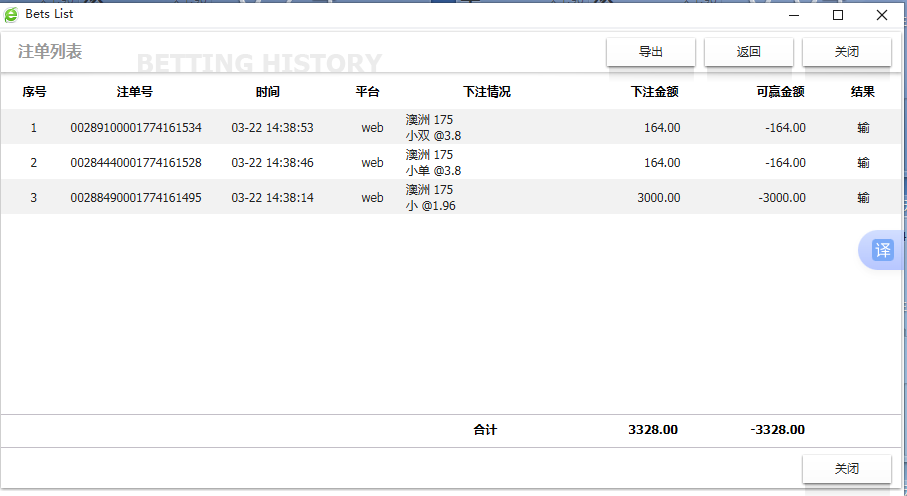Image resolution: width=907 pixels, height=496 pixels.
Task: Click the 3000.00 bet amount
Action: coord(659,197)
